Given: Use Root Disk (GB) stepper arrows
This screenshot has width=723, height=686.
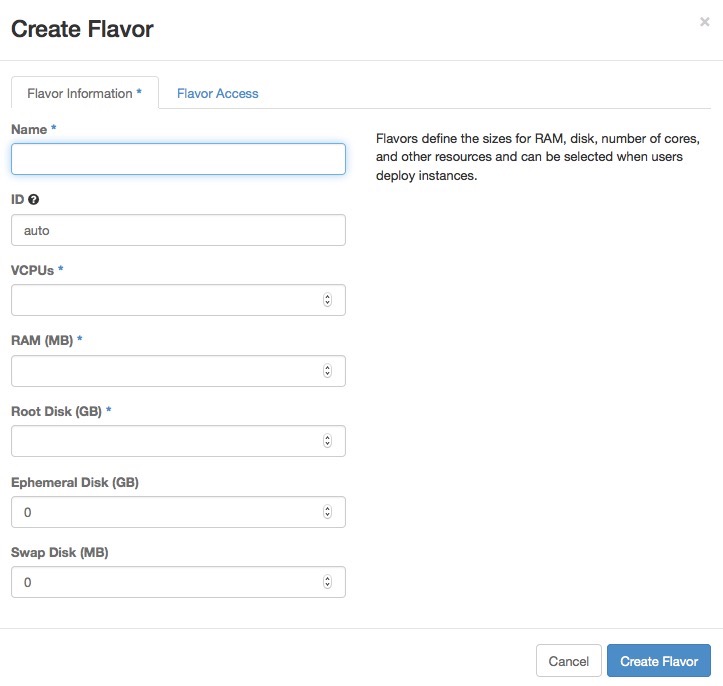Looking at the screenshot, I should [x=328, y=441].
